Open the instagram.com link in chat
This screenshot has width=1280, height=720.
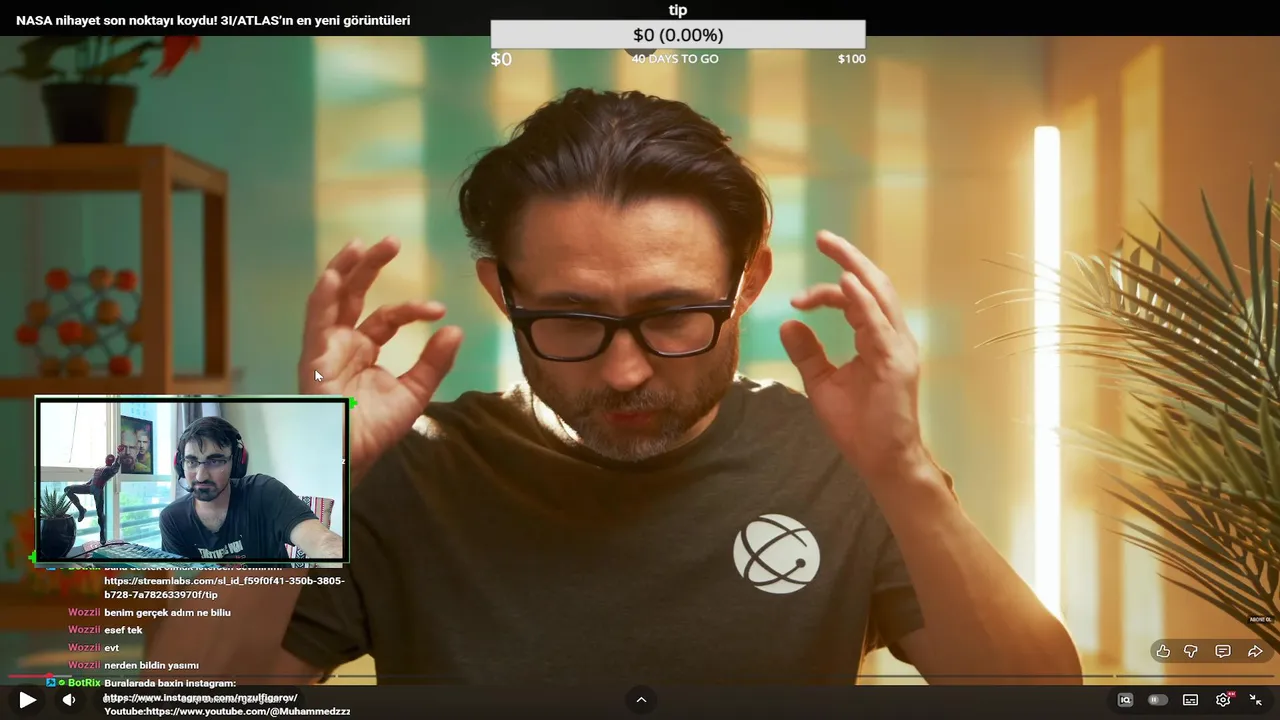click(x=201, y=697)
